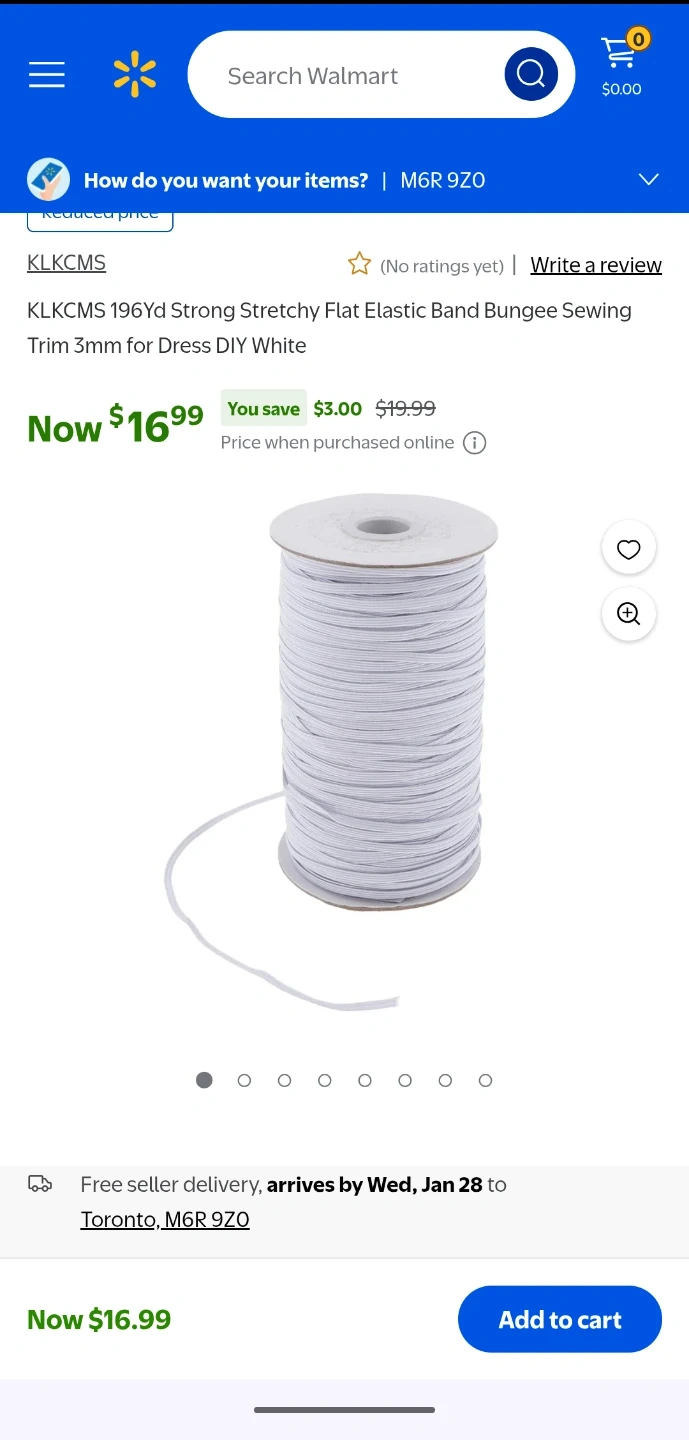The width and height of the screenshot is (689, 1440).
Task: Tap the Walmart spark logo
Action: pyautogui.click(x=135, y=75)
